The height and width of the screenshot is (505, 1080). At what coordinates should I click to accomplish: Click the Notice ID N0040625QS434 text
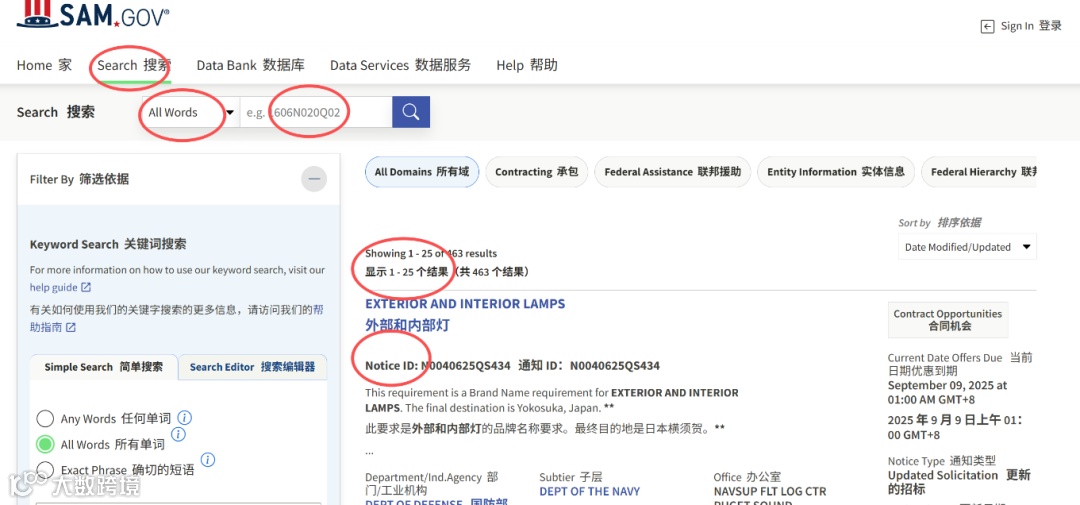(x=437, y=365)
